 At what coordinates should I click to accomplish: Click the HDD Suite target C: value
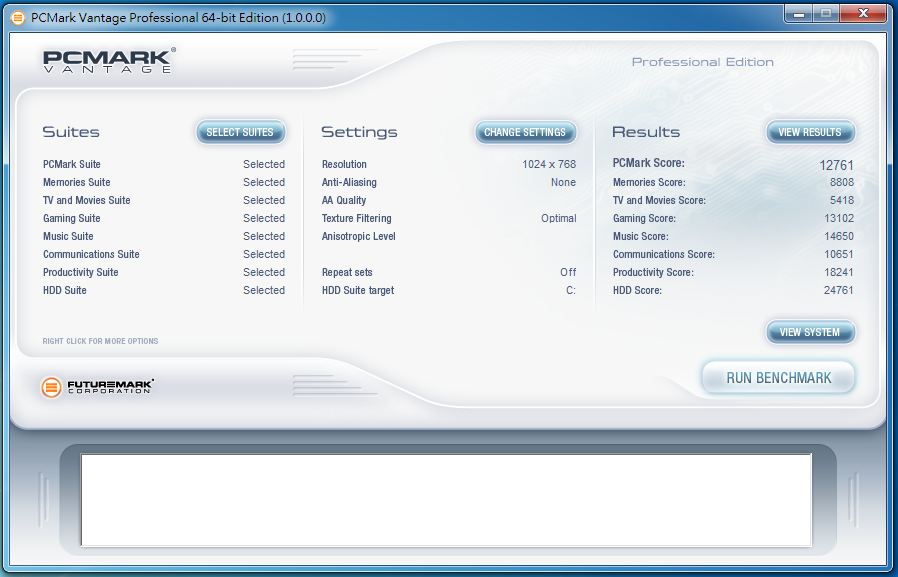point(570,290)
